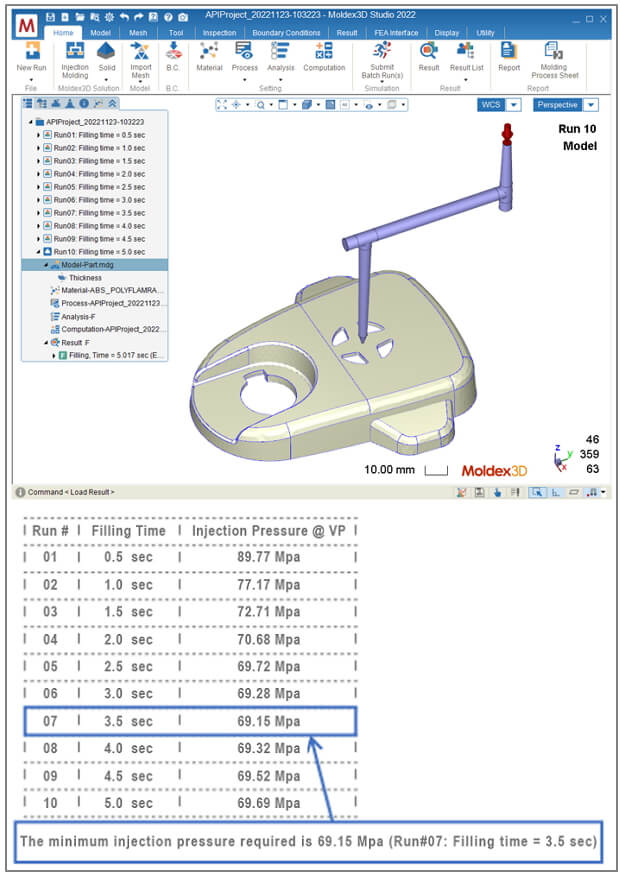Image resolution: width=621 pixels, height=877 pixels.
Task: Expand Run07: Filling time = 3.5 sec
Action: [x=39, y=213]
